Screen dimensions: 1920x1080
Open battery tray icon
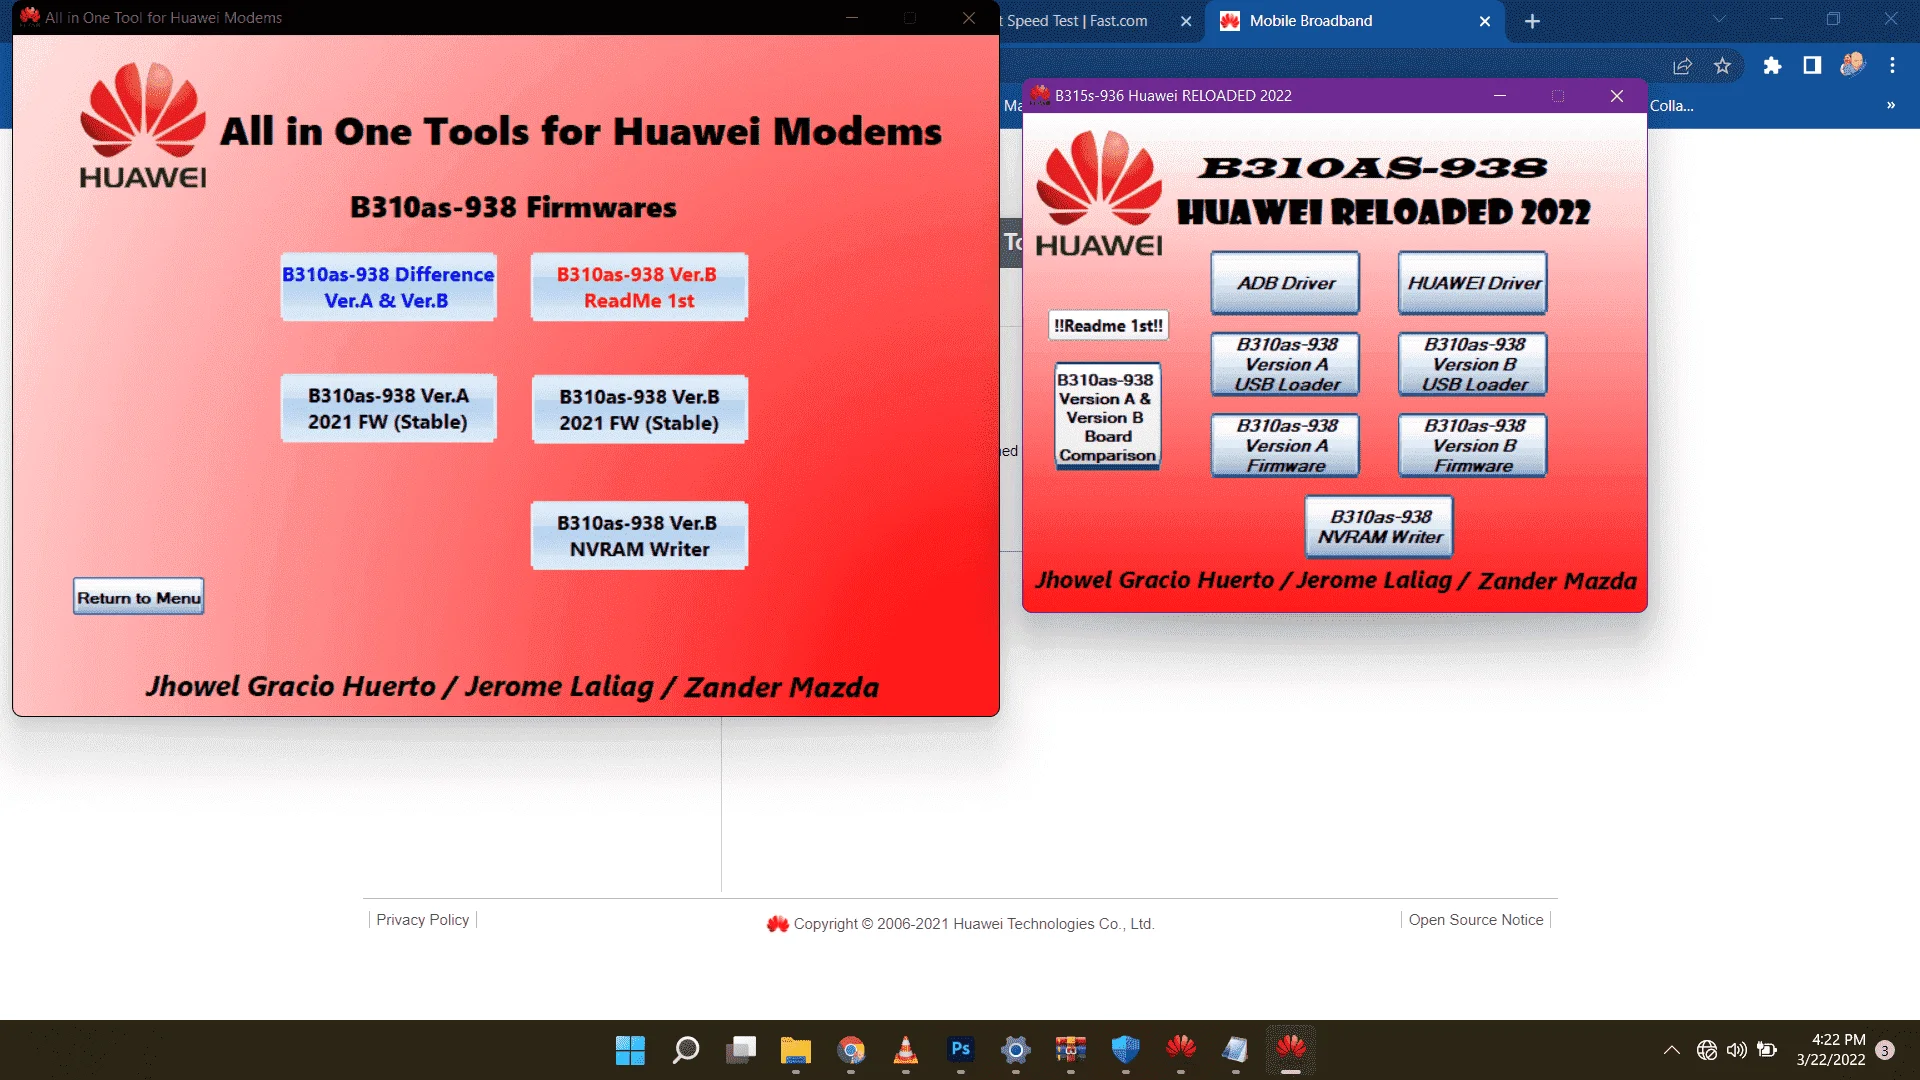click(x=1767, y=1050)
